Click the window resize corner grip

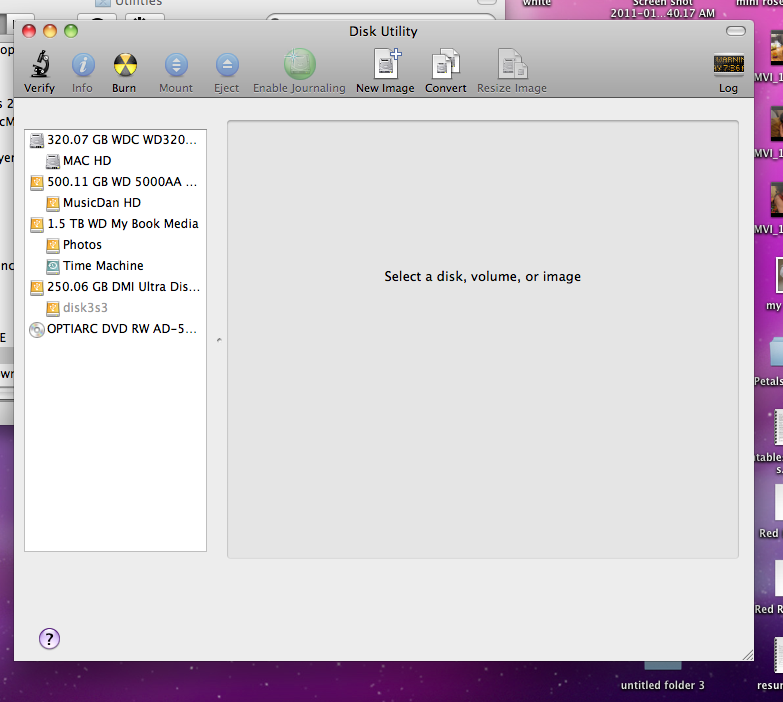tap(748, 655)
